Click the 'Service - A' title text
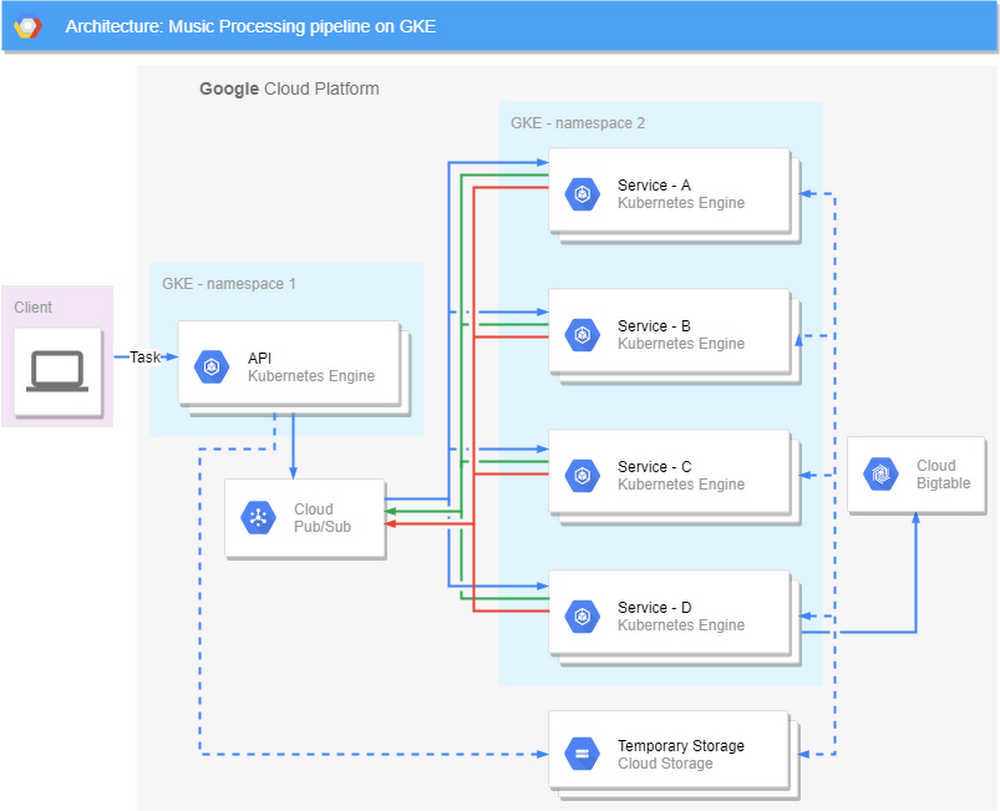The image size is (1000, 811). [x=654, y=186]
